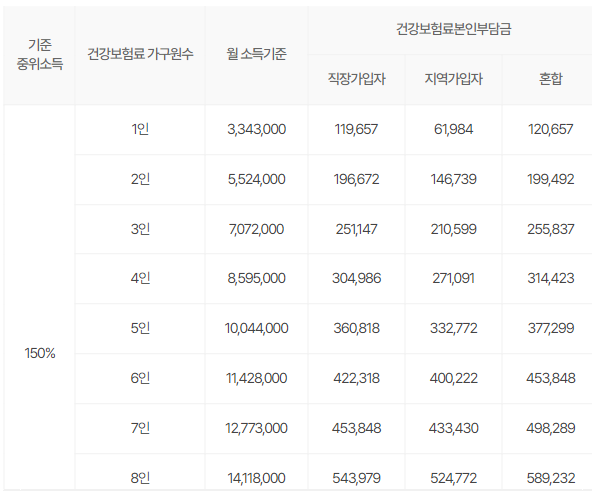Click the 기준 중위소득 column header
The width and height of the screenshot is (592, 491).
coord(40,54)
